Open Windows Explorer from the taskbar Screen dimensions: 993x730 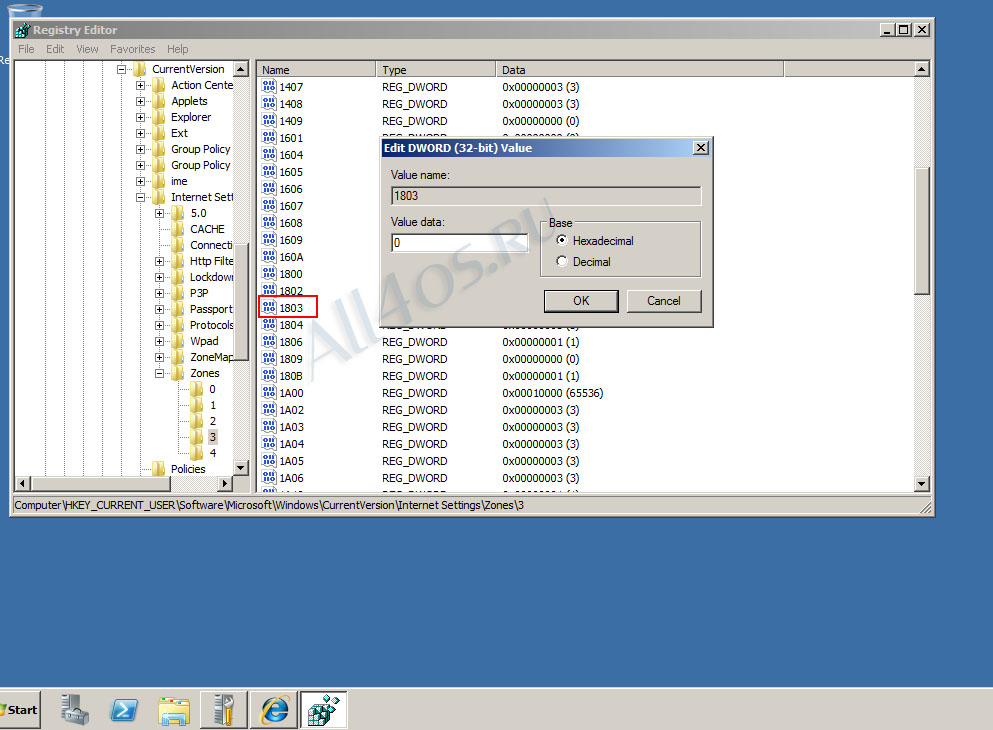[174, 709]
